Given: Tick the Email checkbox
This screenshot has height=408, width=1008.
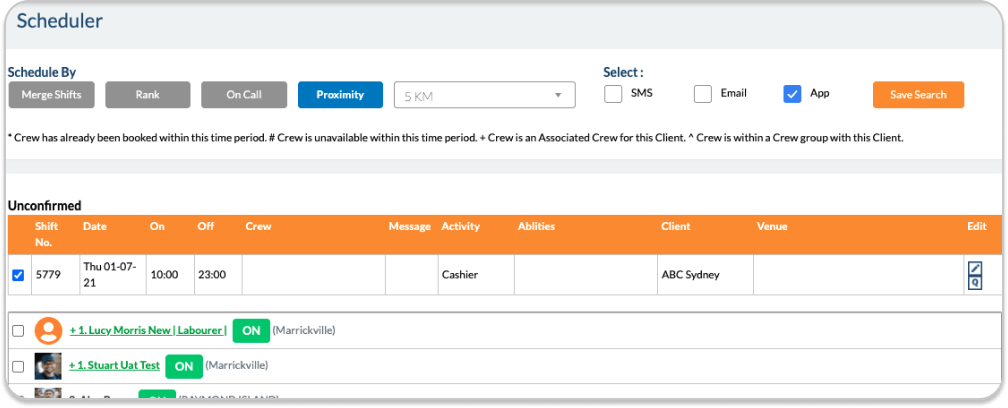Looking at the screenshot, I should 703,94.
